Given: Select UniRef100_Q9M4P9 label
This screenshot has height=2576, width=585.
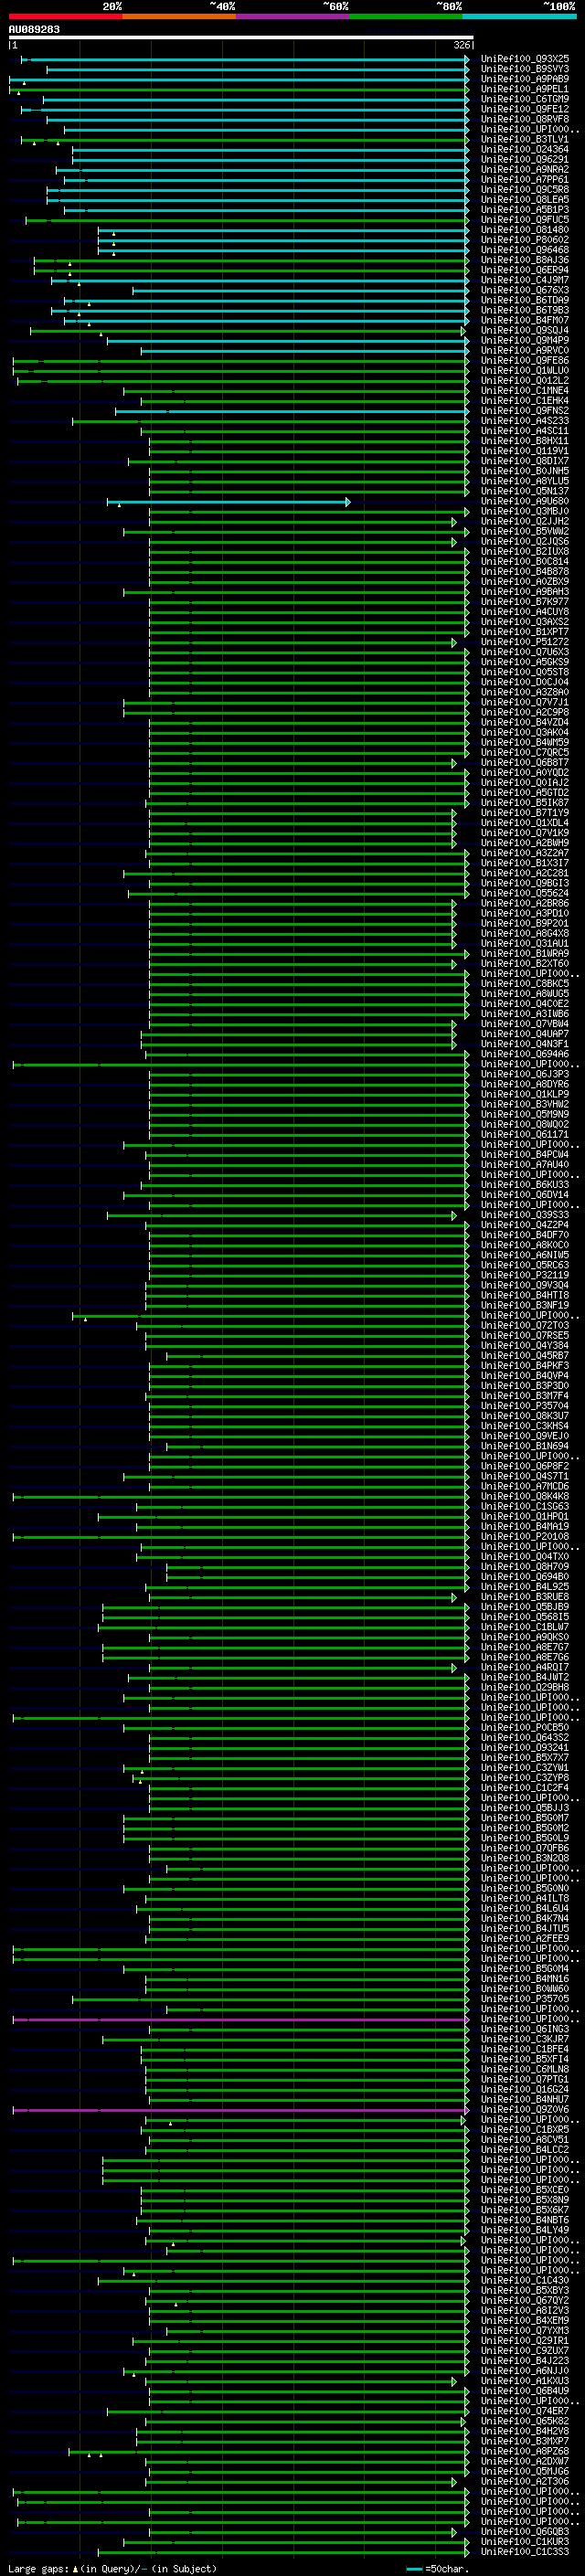Looking at the screenshot, I should [x=525, y=340].
